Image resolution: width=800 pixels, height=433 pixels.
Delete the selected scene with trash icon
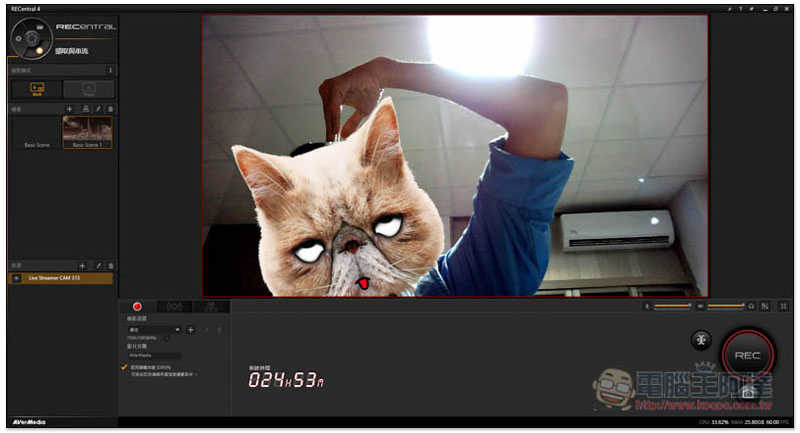point(110,108)
